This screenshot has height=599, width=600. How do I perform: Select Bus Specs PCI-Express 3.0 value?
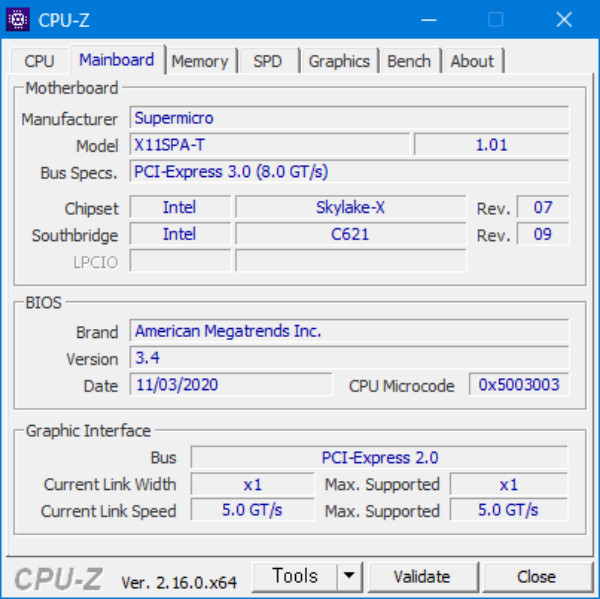click(x=349, y=171)
